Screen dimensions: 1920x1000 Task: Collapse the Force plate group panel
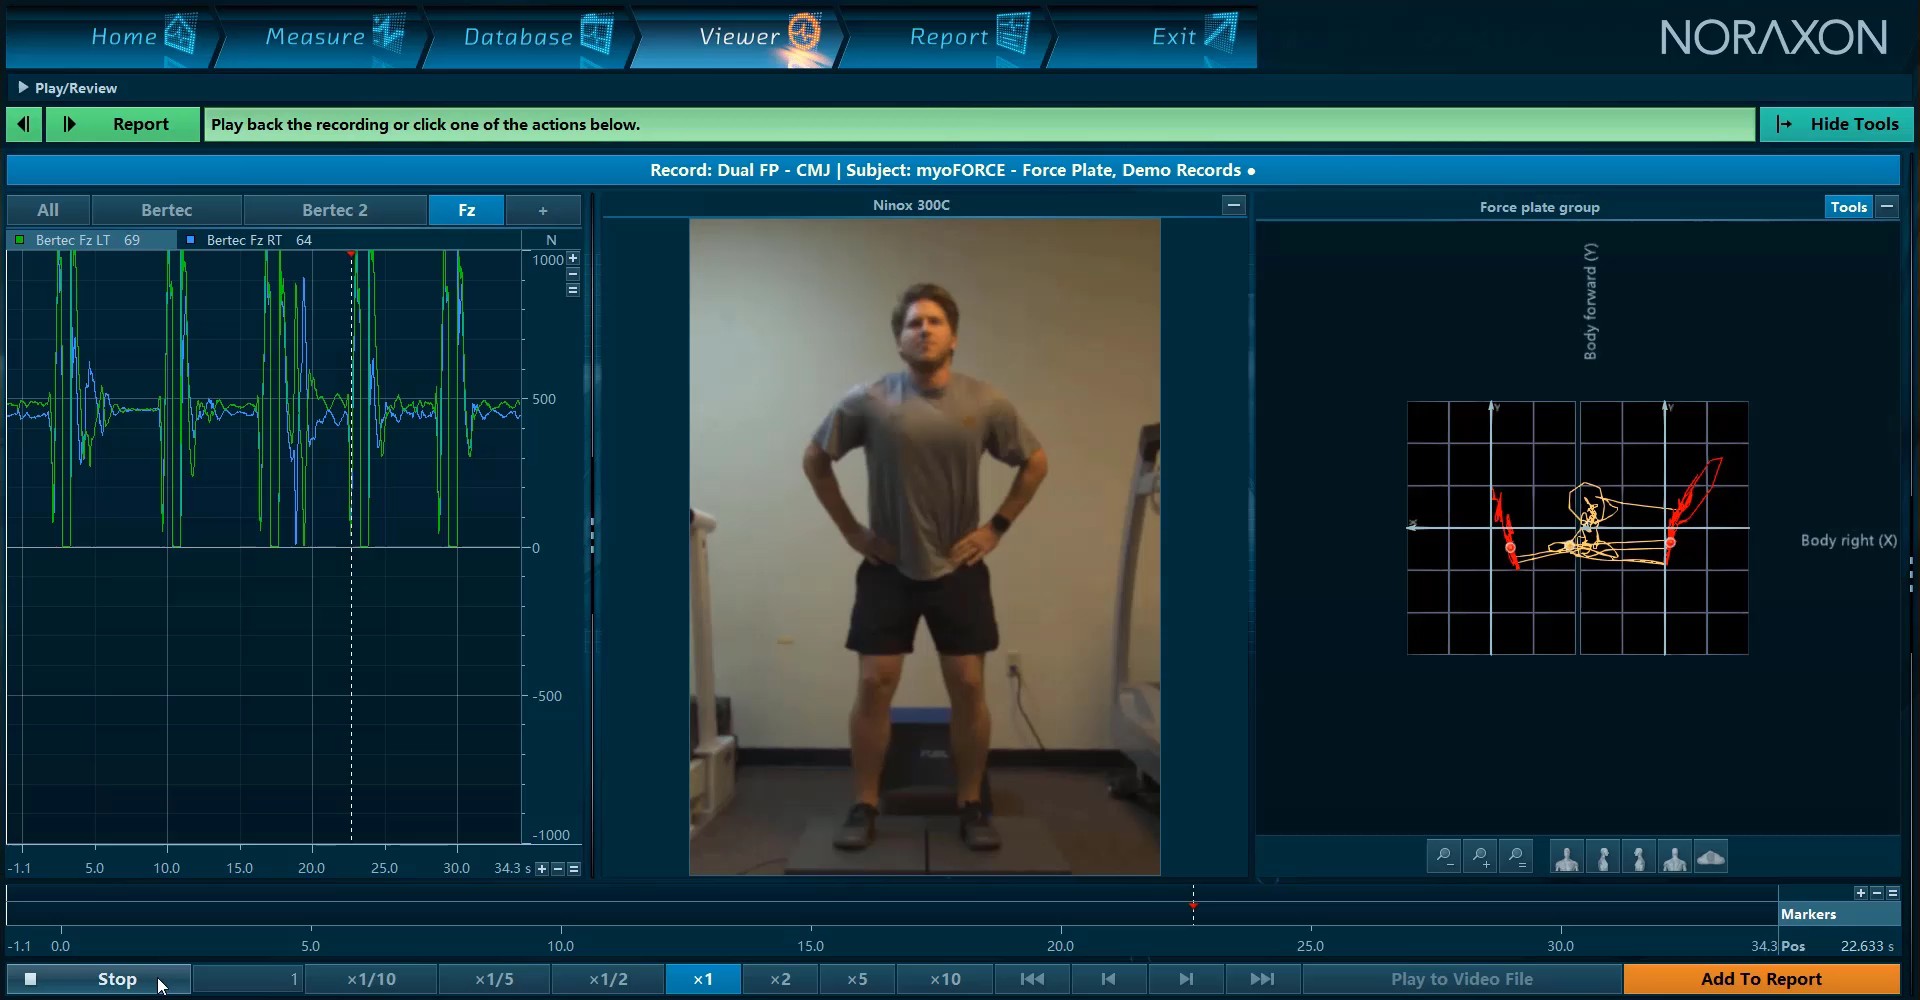click(1886, 207)
